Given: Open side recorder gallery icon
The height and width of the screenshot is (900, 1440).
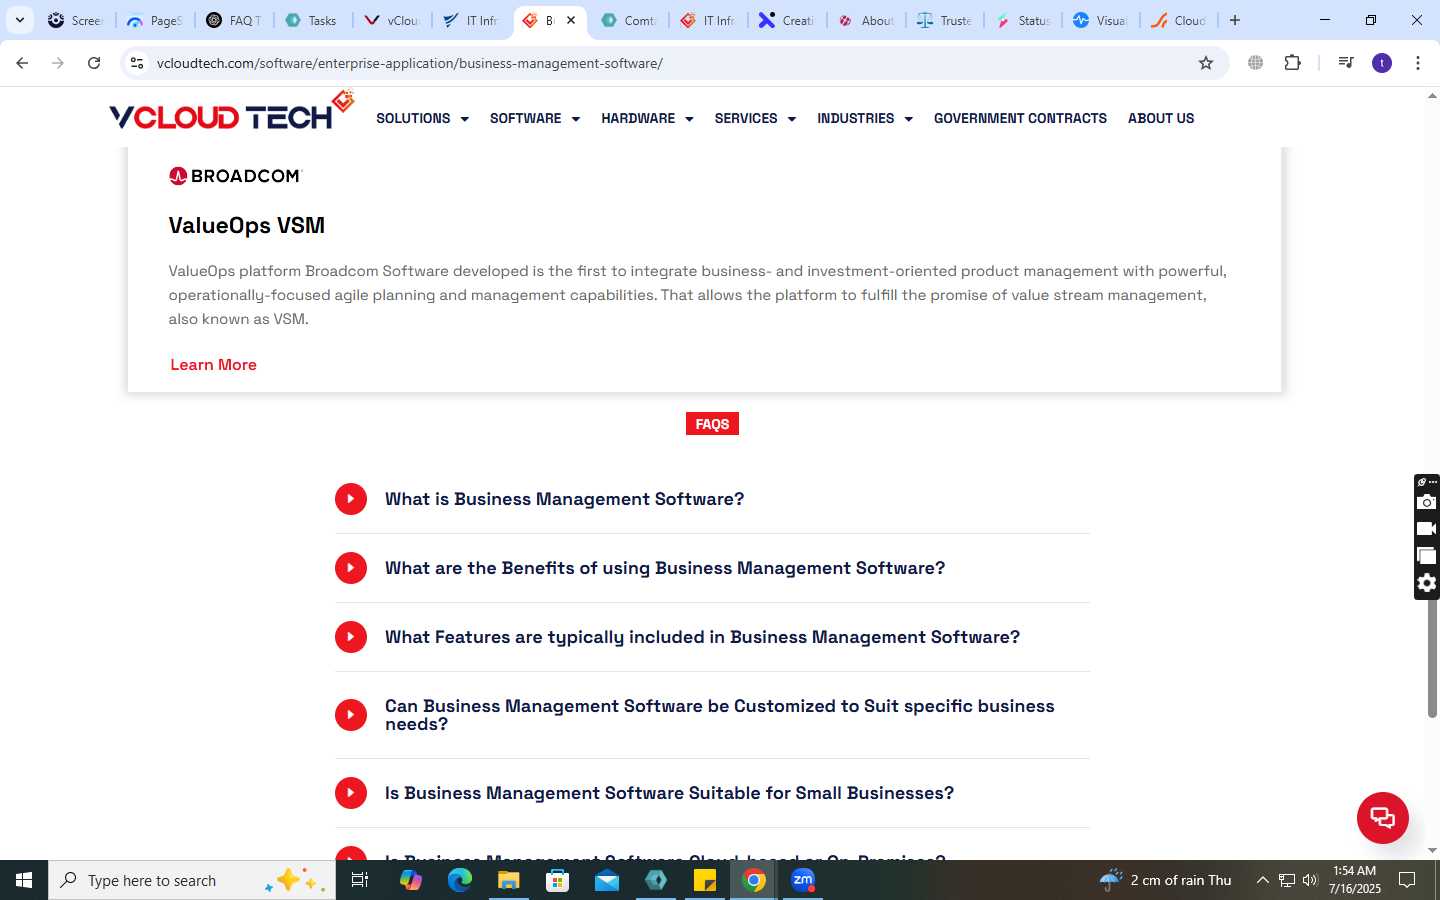Looking at the screenshot, I should 1427,556.
